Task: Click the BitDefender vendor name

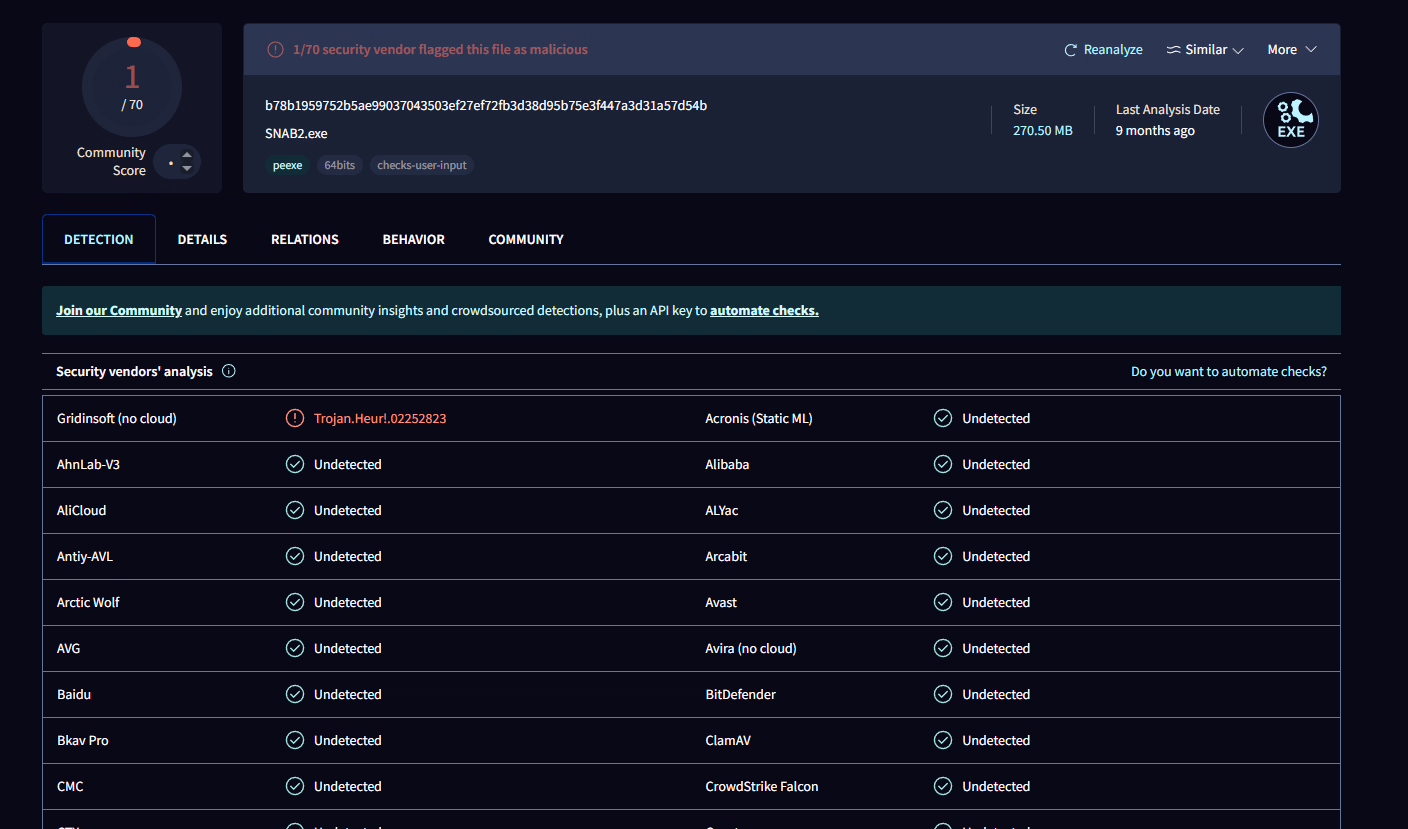Action: [740, 694]
